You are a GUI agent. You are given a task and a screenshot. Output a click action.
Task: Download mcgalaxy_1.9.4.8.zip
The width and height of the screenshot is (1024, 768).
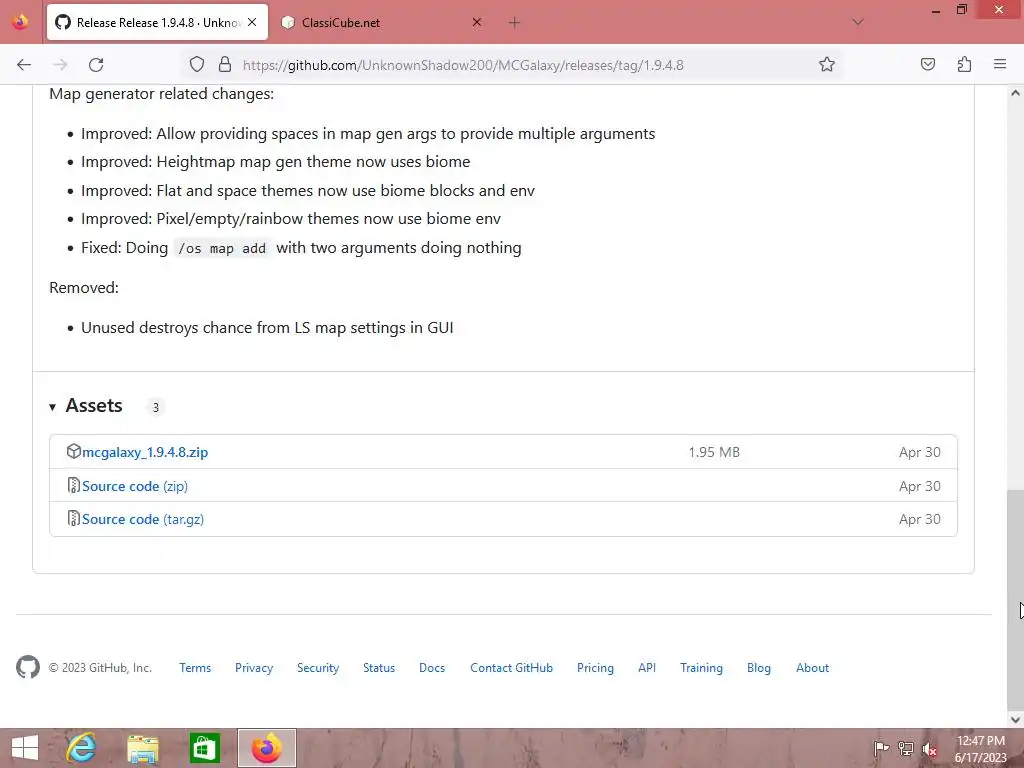[x=145, y=452]
